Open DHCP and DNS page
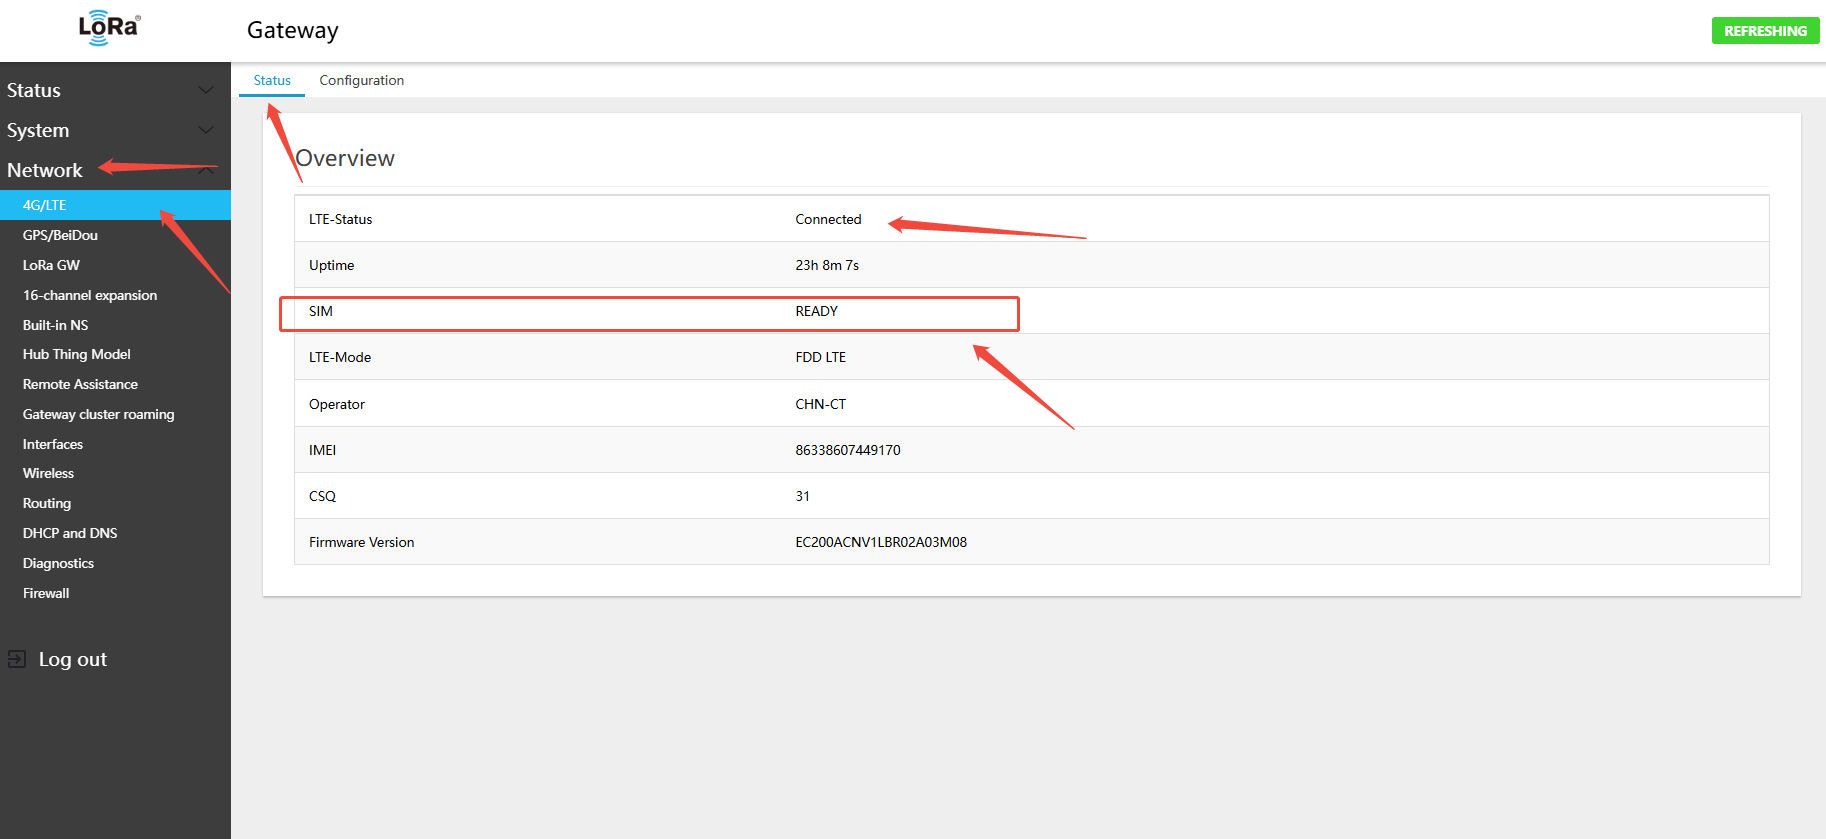The height and width of the screenshot is (839, 1826). tap(70, 533)
